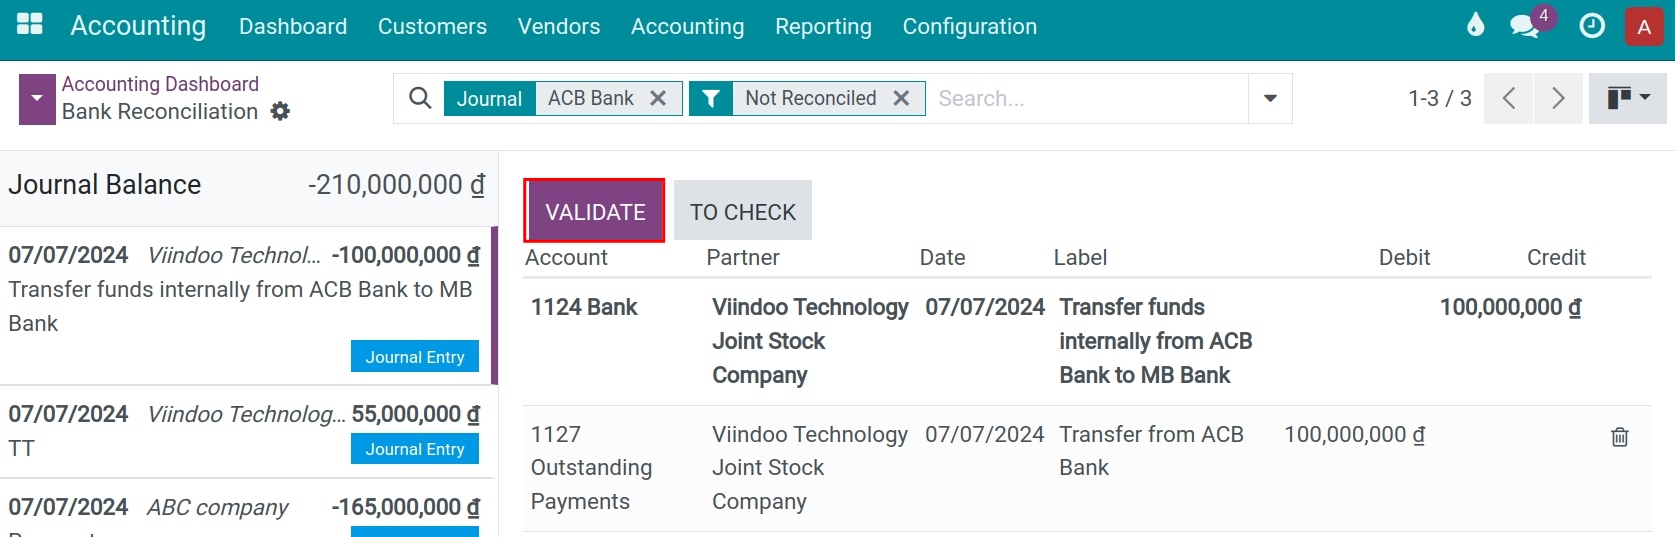
Task: Open the kanban view switcher dropdown
Action: coord(1628,98)
